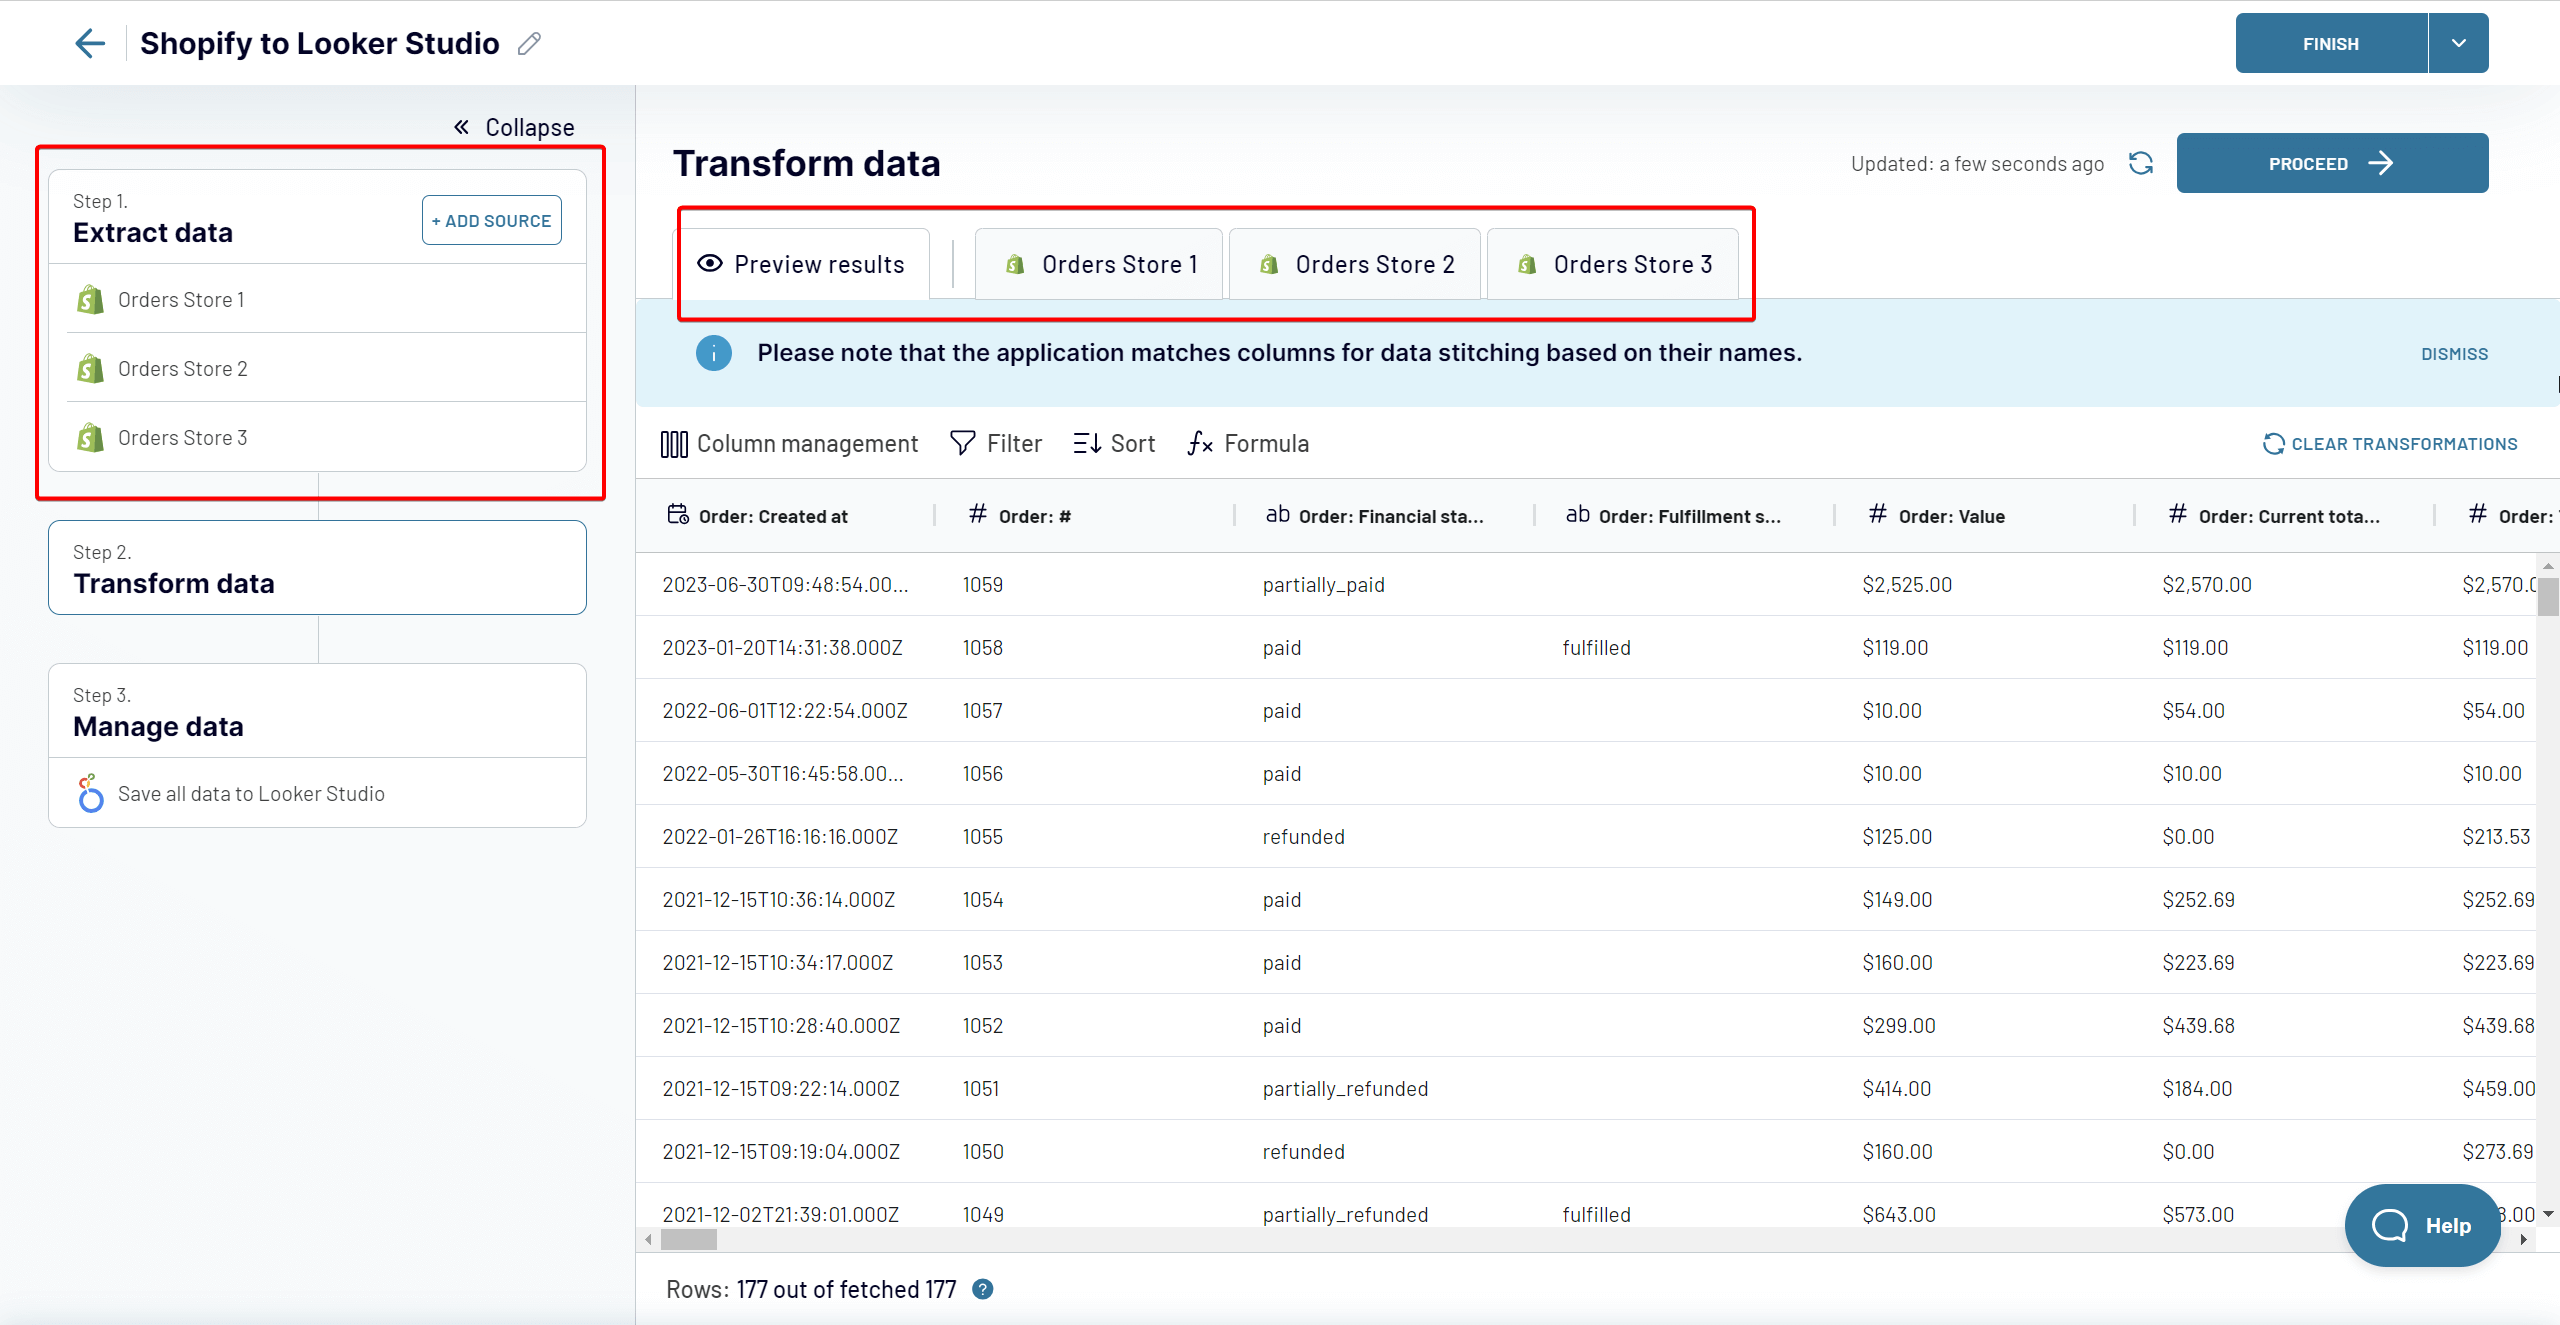Collapse the left steps sidebar
Viewport: 2560px width, 1325px height.
514,127
